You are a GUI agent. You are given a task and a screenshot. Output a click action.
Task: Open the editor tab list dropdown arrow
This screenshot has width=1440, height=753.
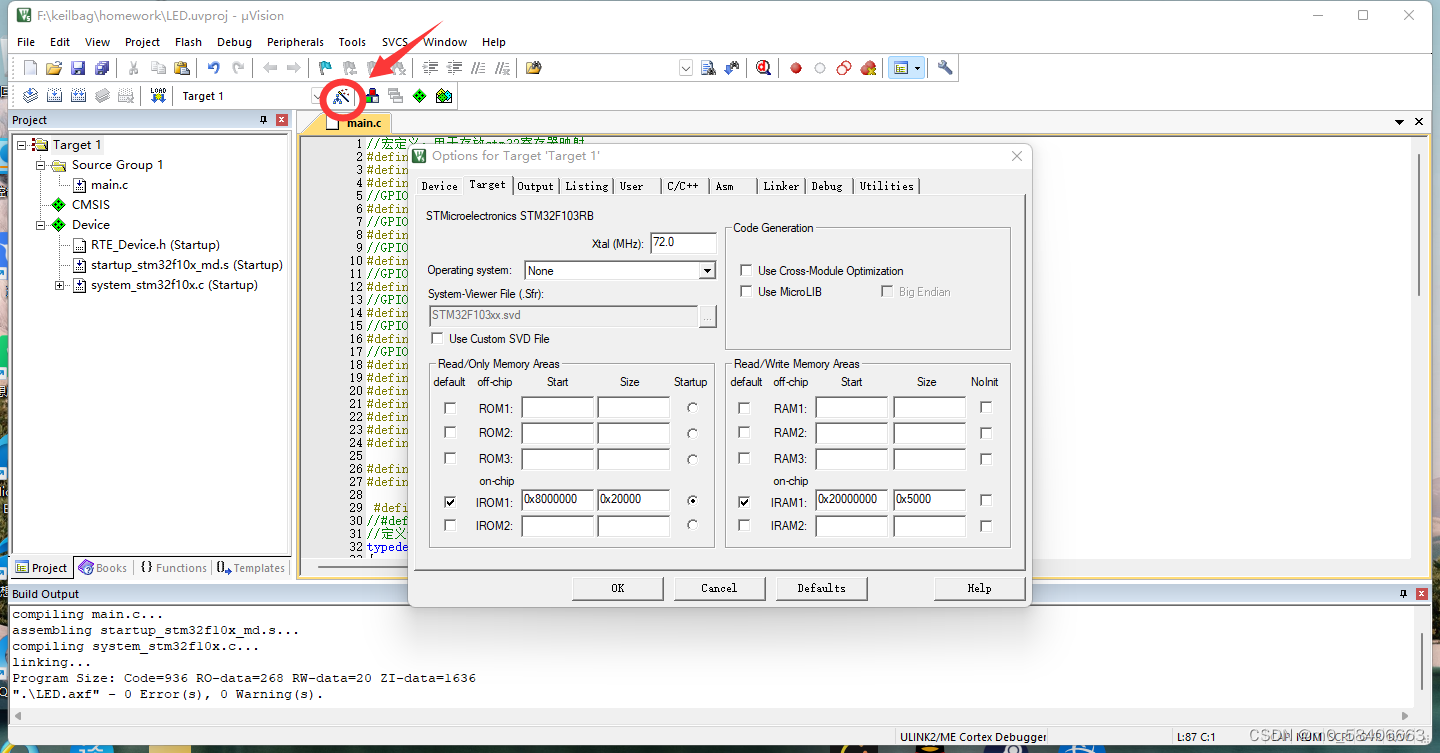pyautogui.click(x=1400, y=122)
